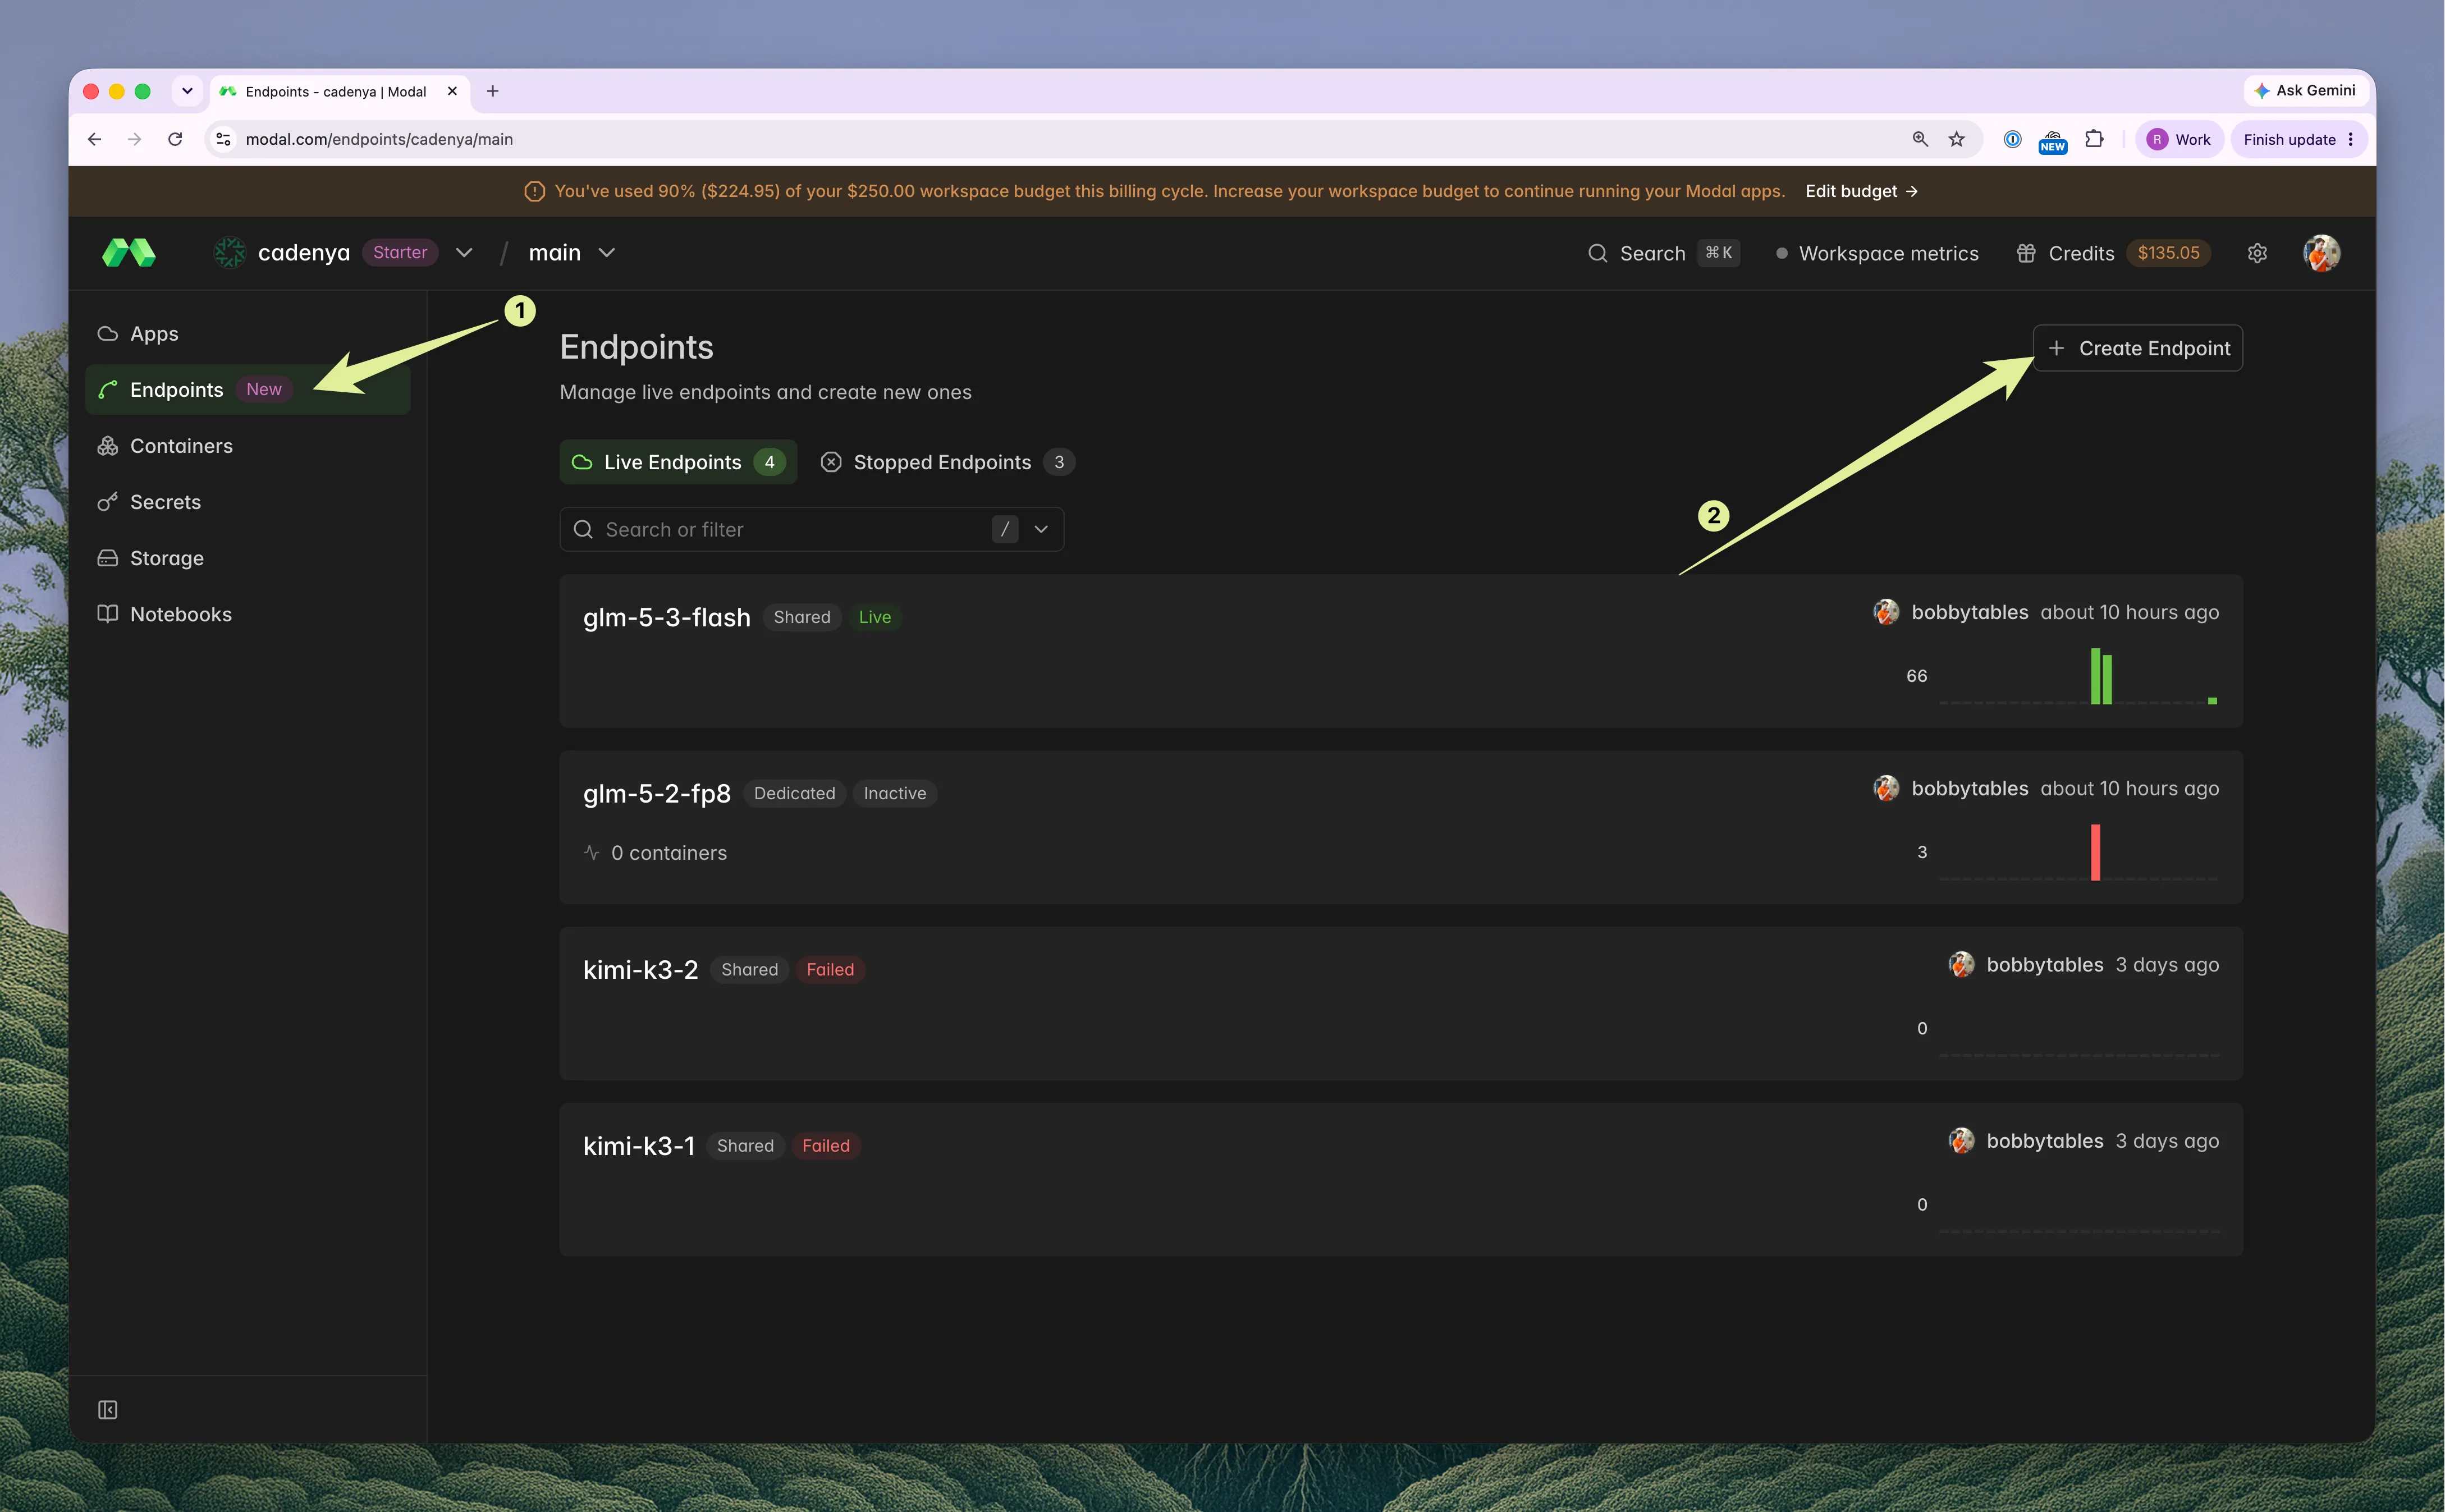Image resolution: width=2445 pixels, height=1512 pixels.
Task: Close the Endpoints - cadenya tab
Action: (452, 91)
